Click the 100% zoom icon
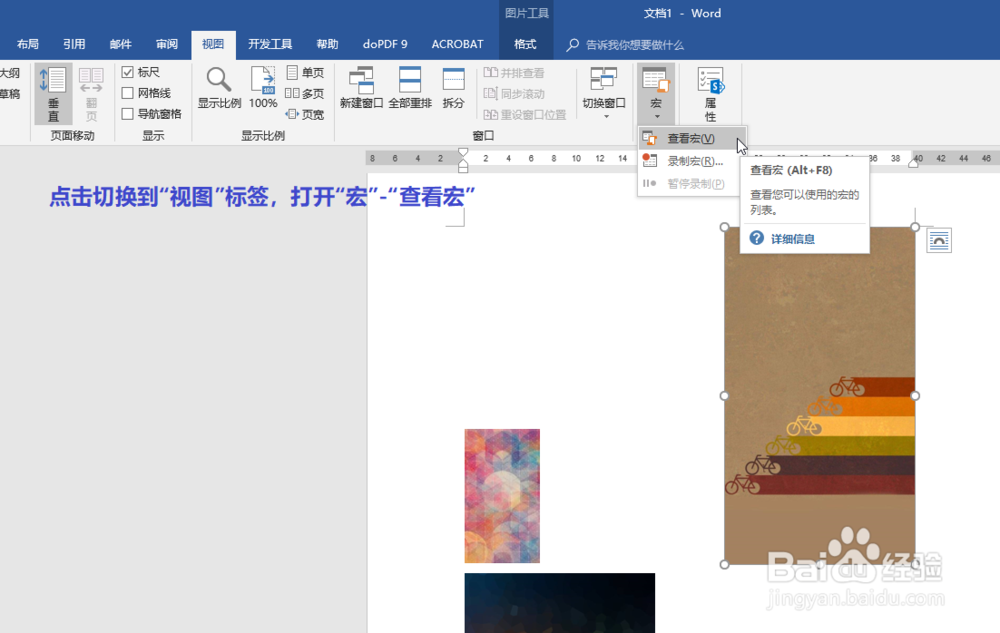Viewport: 1000px width, 633px height. (262, 90)
